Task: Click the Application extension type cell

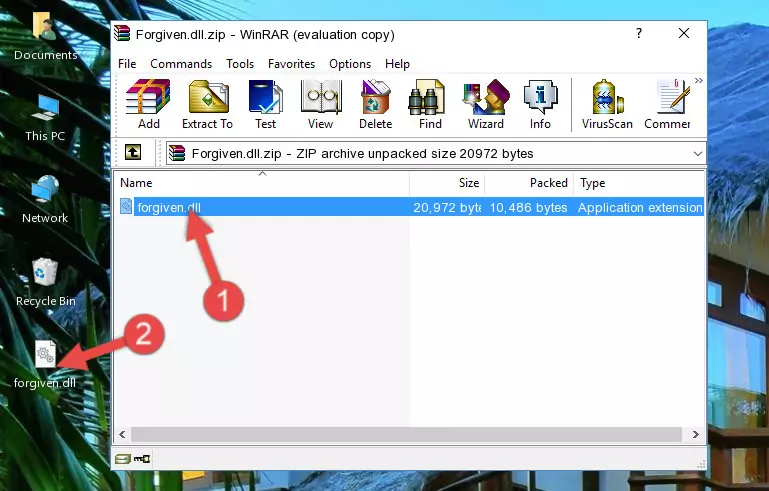Action: [640, 207]
